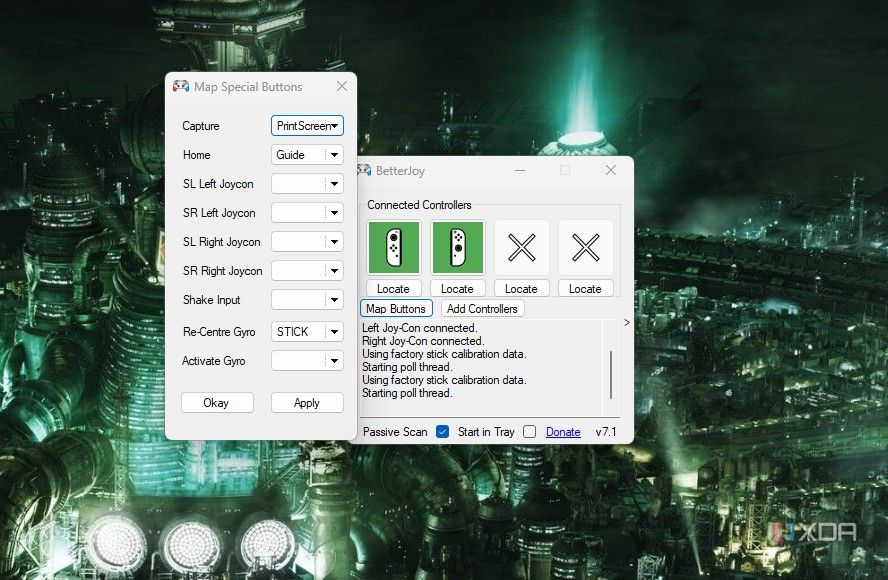Expand the side panel arrow in BetterJoy
The width and height of the screenshot is (888, 580).
point(627,323)
